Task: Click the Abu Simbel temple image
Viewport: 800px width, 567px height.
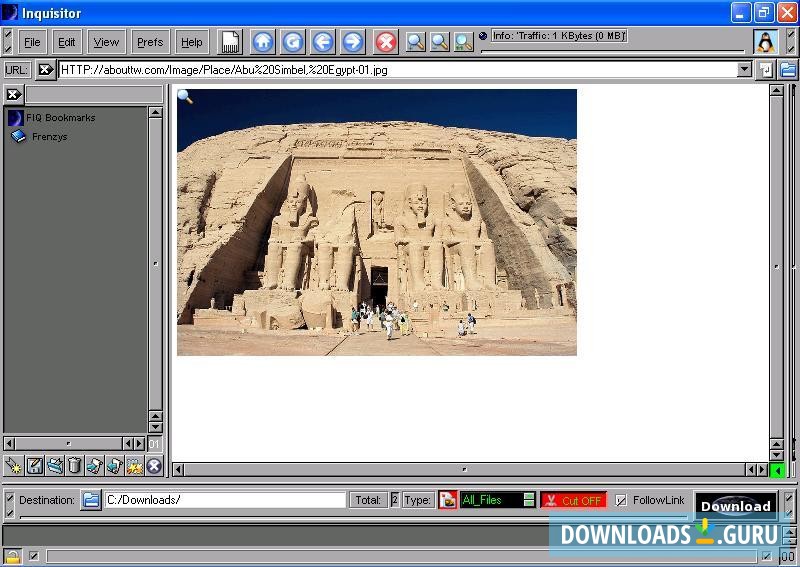Action: tap(377, 222)
